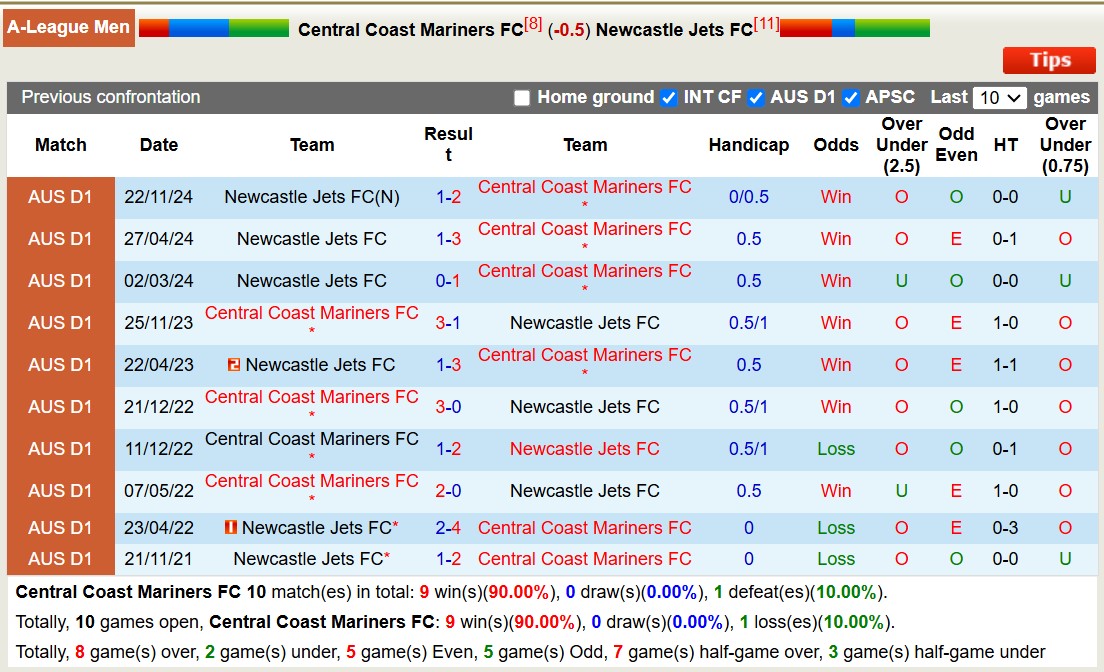Click the Match column header
1104x672 pixels.
61,144
